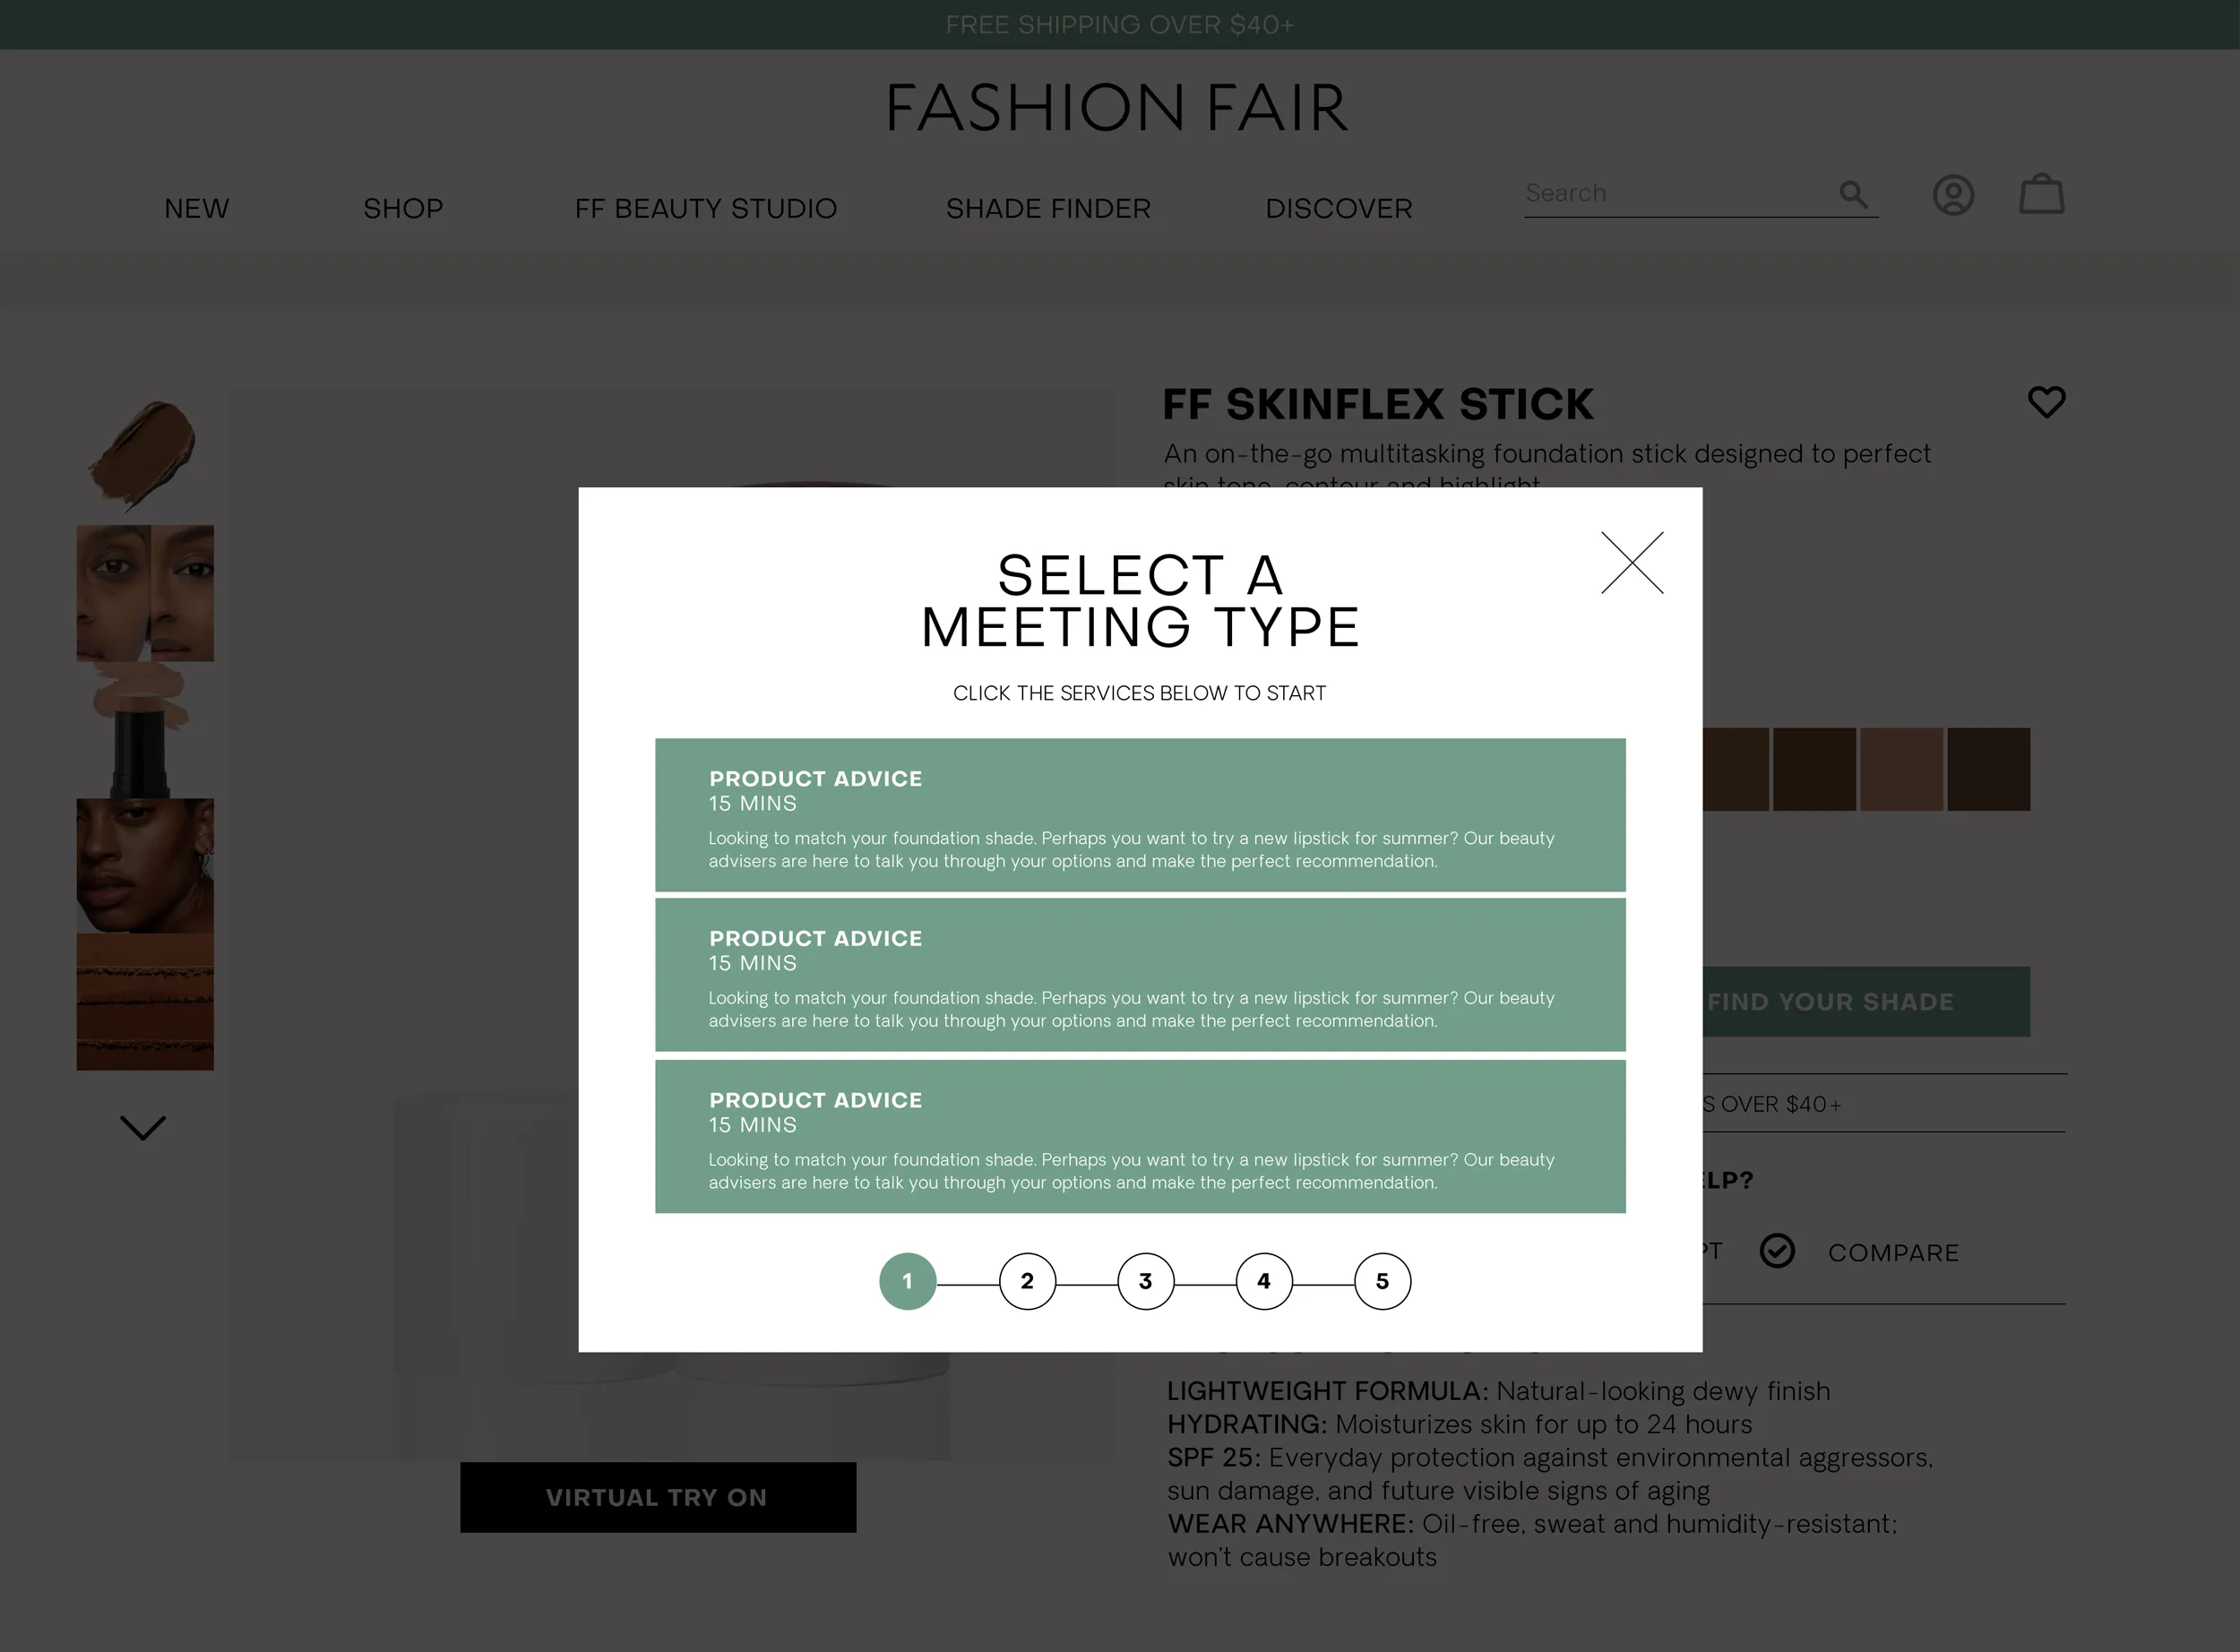Image resolution: width=2240 pixels, height=1652 pixels.
Task: Expand more thumbnails with down chevron
Action: [x=143, y=1128]
